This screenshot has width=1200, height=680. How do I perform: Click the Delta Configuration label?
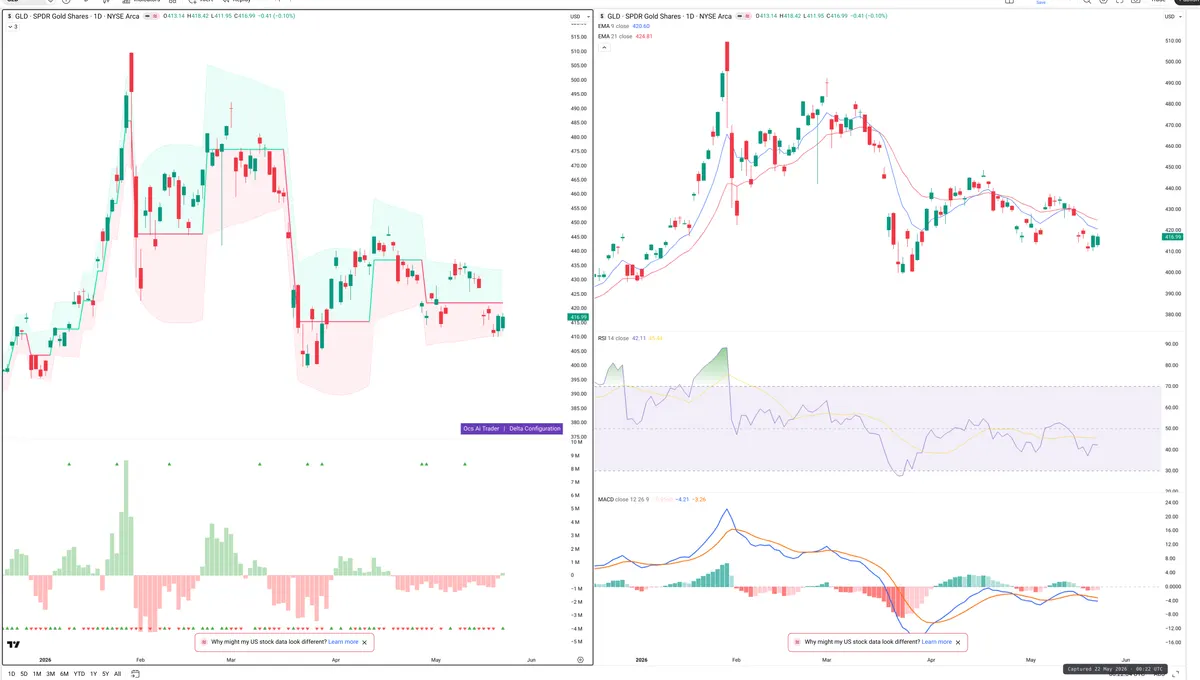[535, 429]
